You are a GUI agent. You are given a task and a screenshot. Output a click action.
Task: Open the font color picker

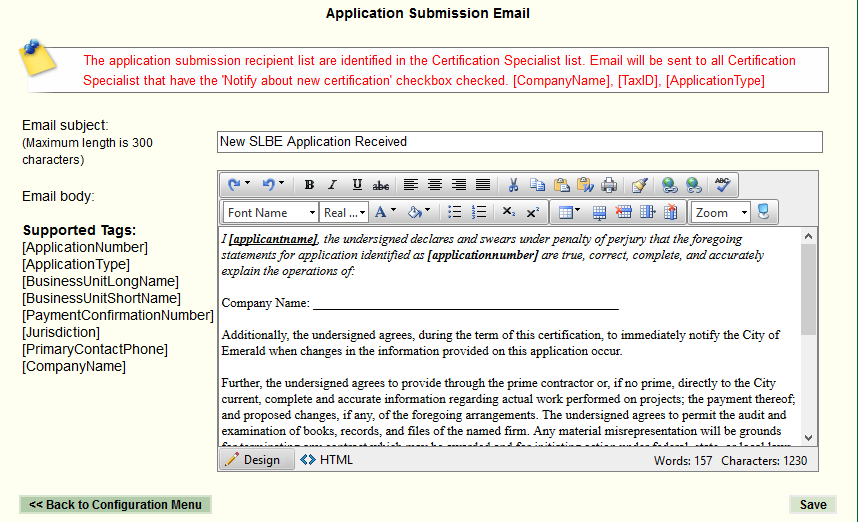click(385, 212)
